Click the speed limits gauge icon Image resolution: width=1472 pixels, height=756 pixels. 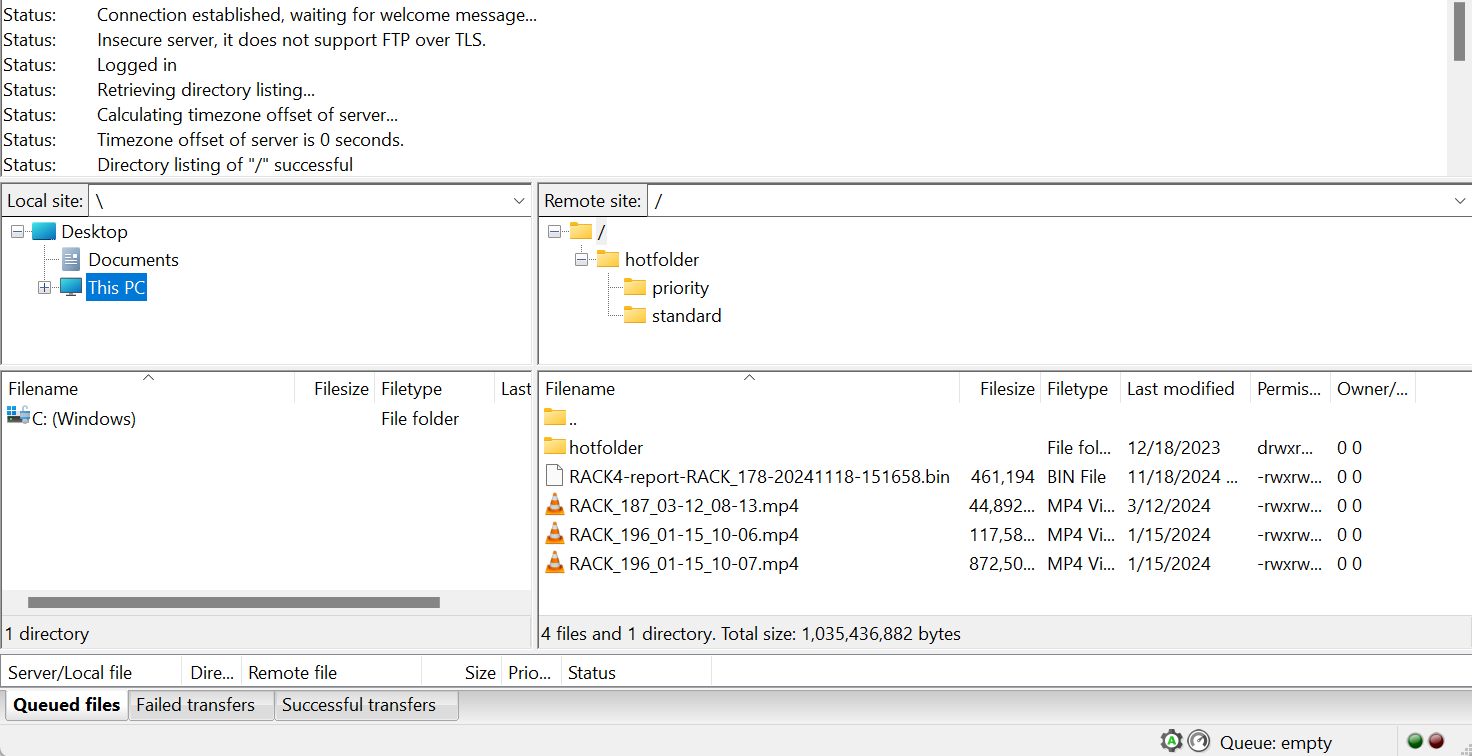pyautogui.click(x=1197, y=740)
